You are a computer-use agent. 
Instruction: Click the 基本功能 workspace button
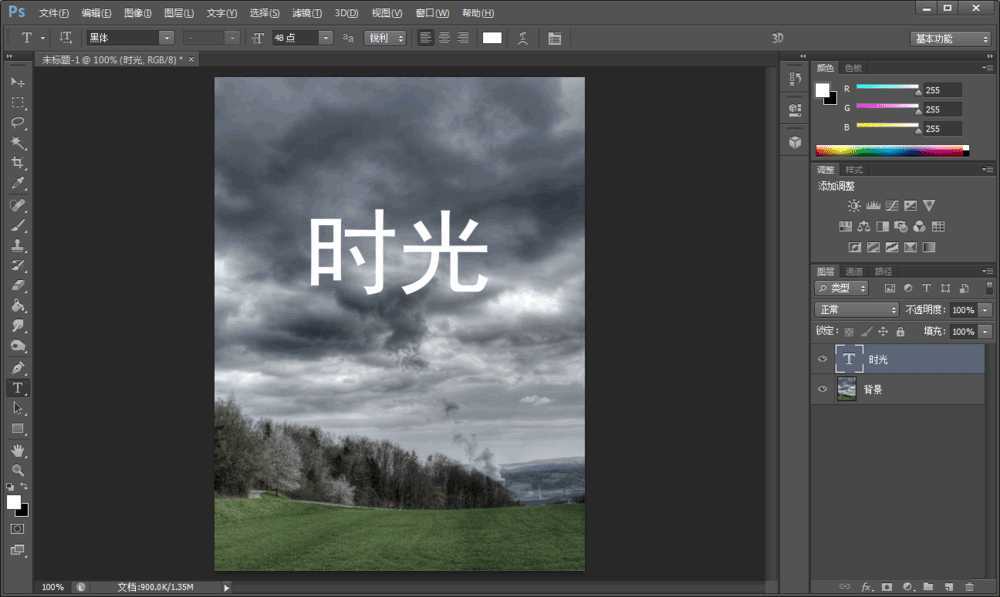pos(946,37)
